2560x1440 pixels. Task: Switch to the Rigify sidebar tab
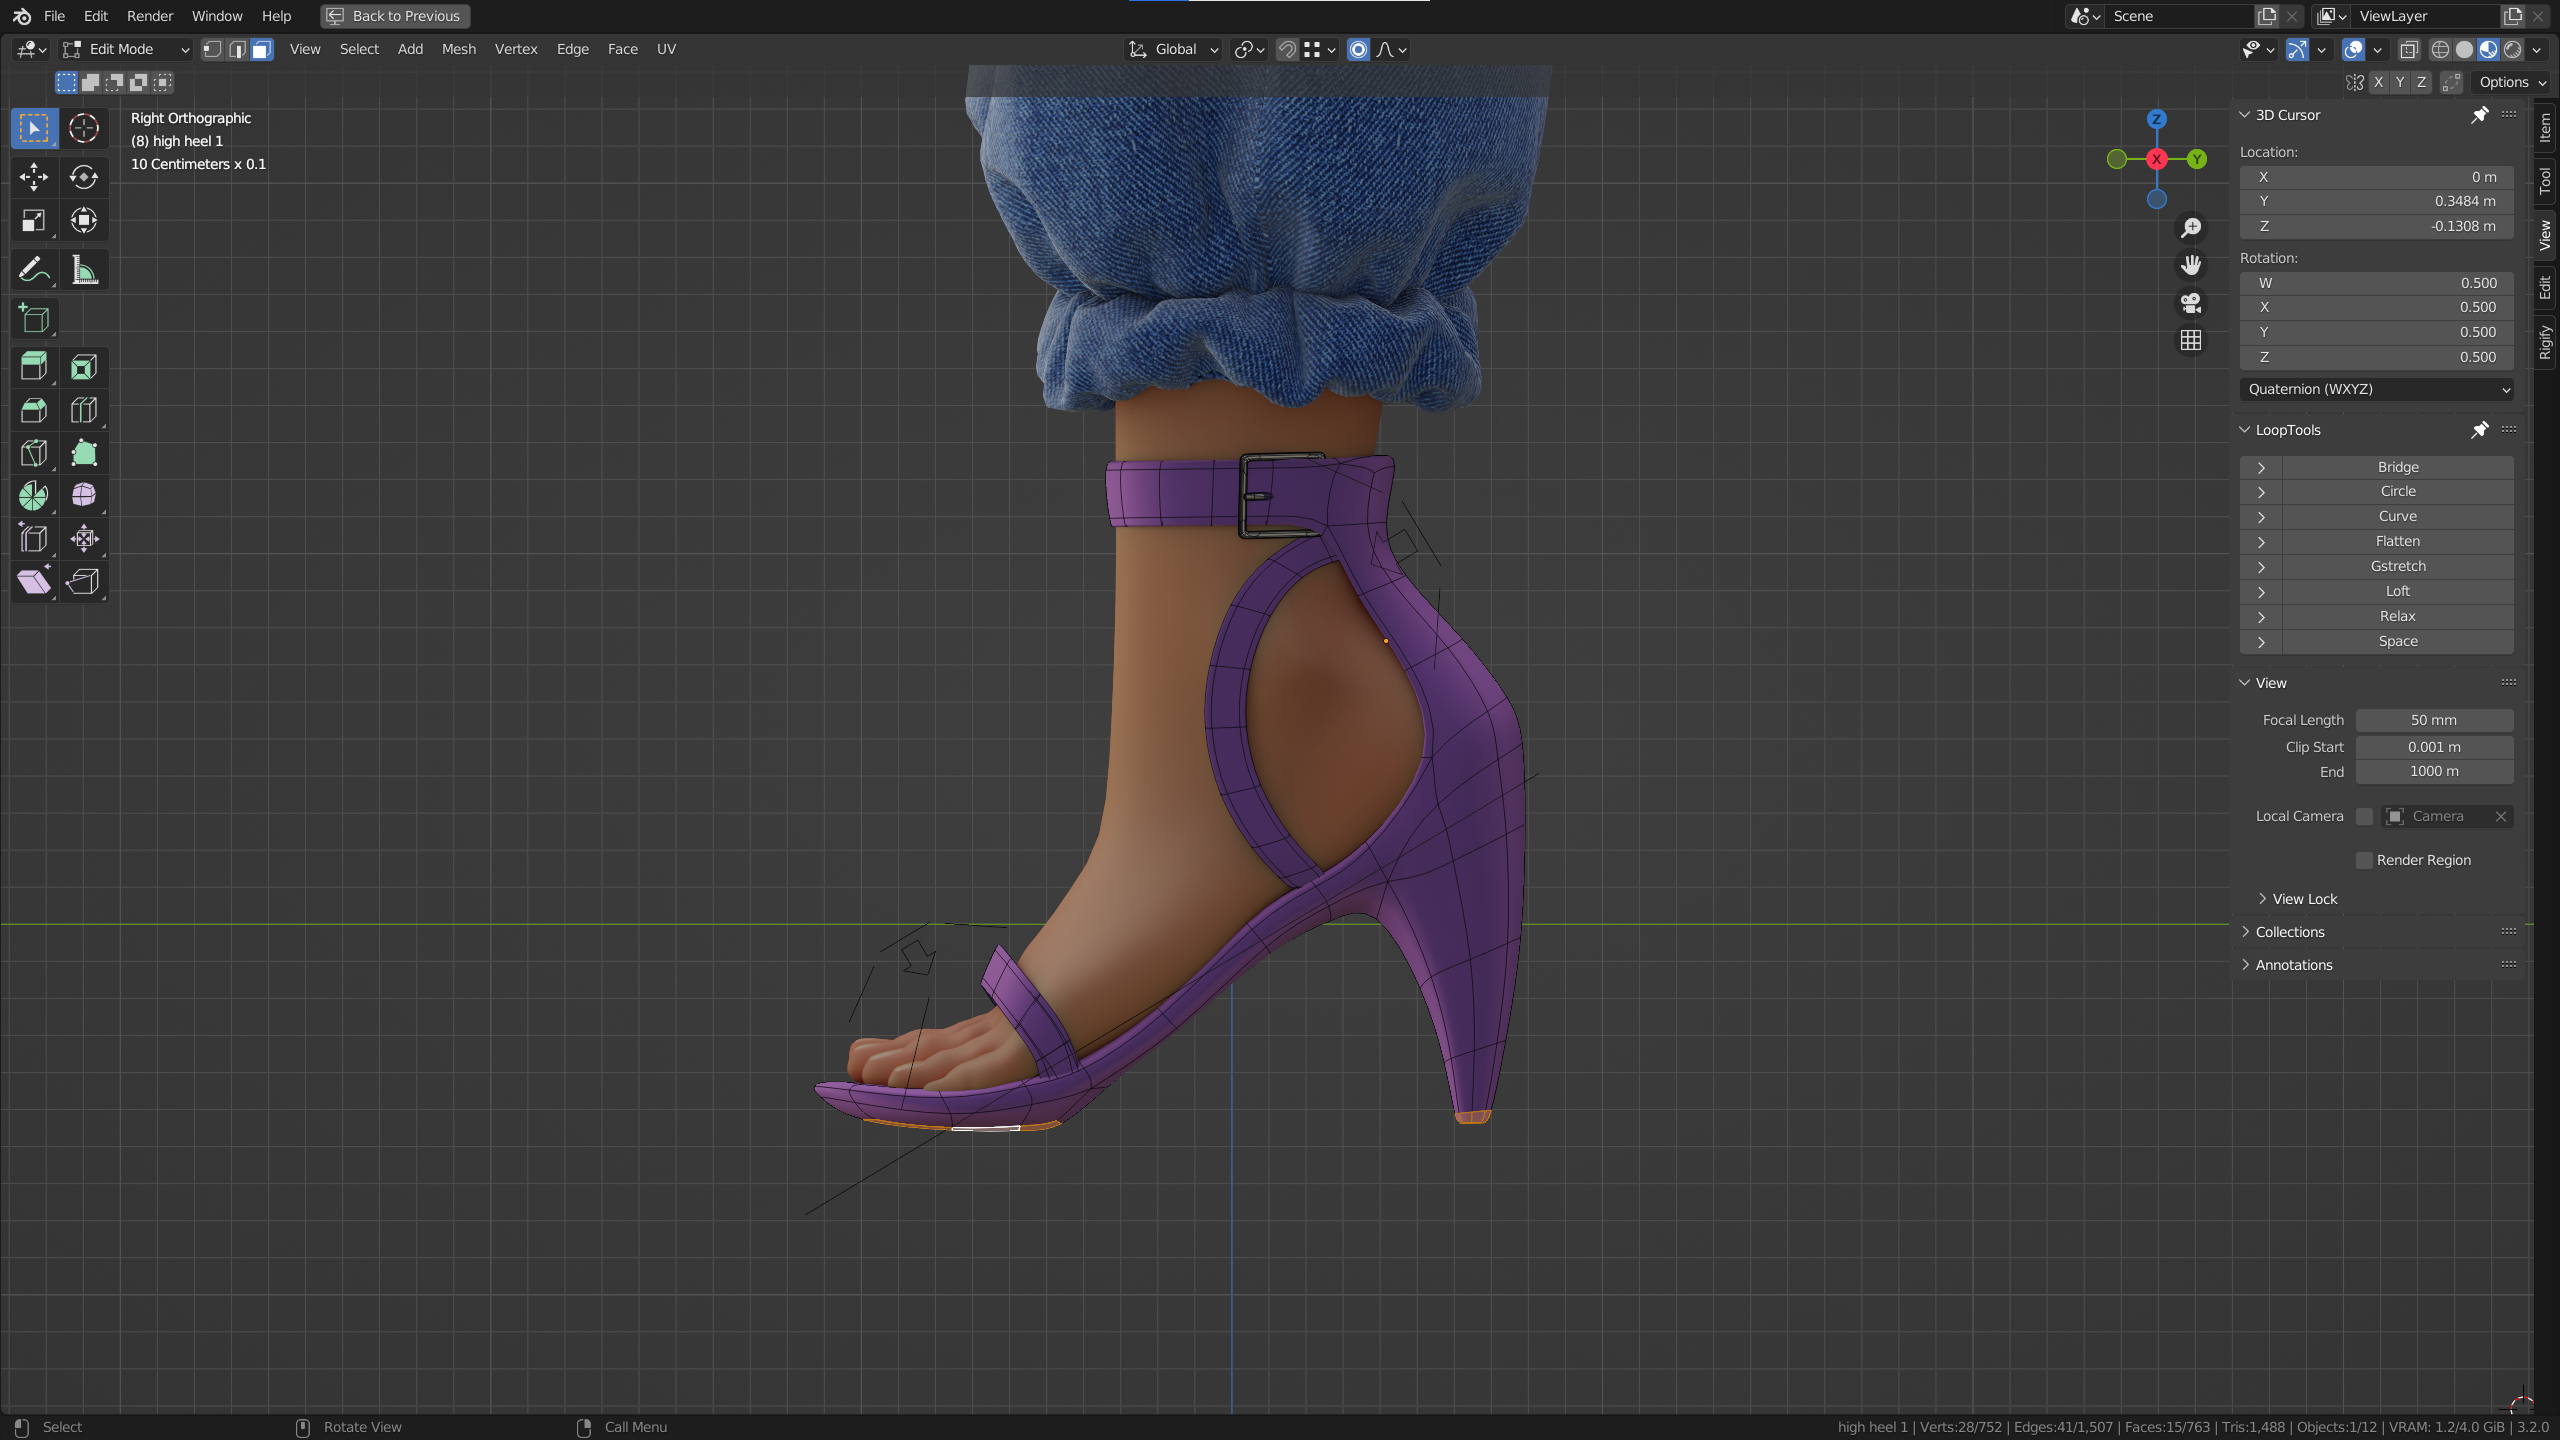[x=2546, y=343]
